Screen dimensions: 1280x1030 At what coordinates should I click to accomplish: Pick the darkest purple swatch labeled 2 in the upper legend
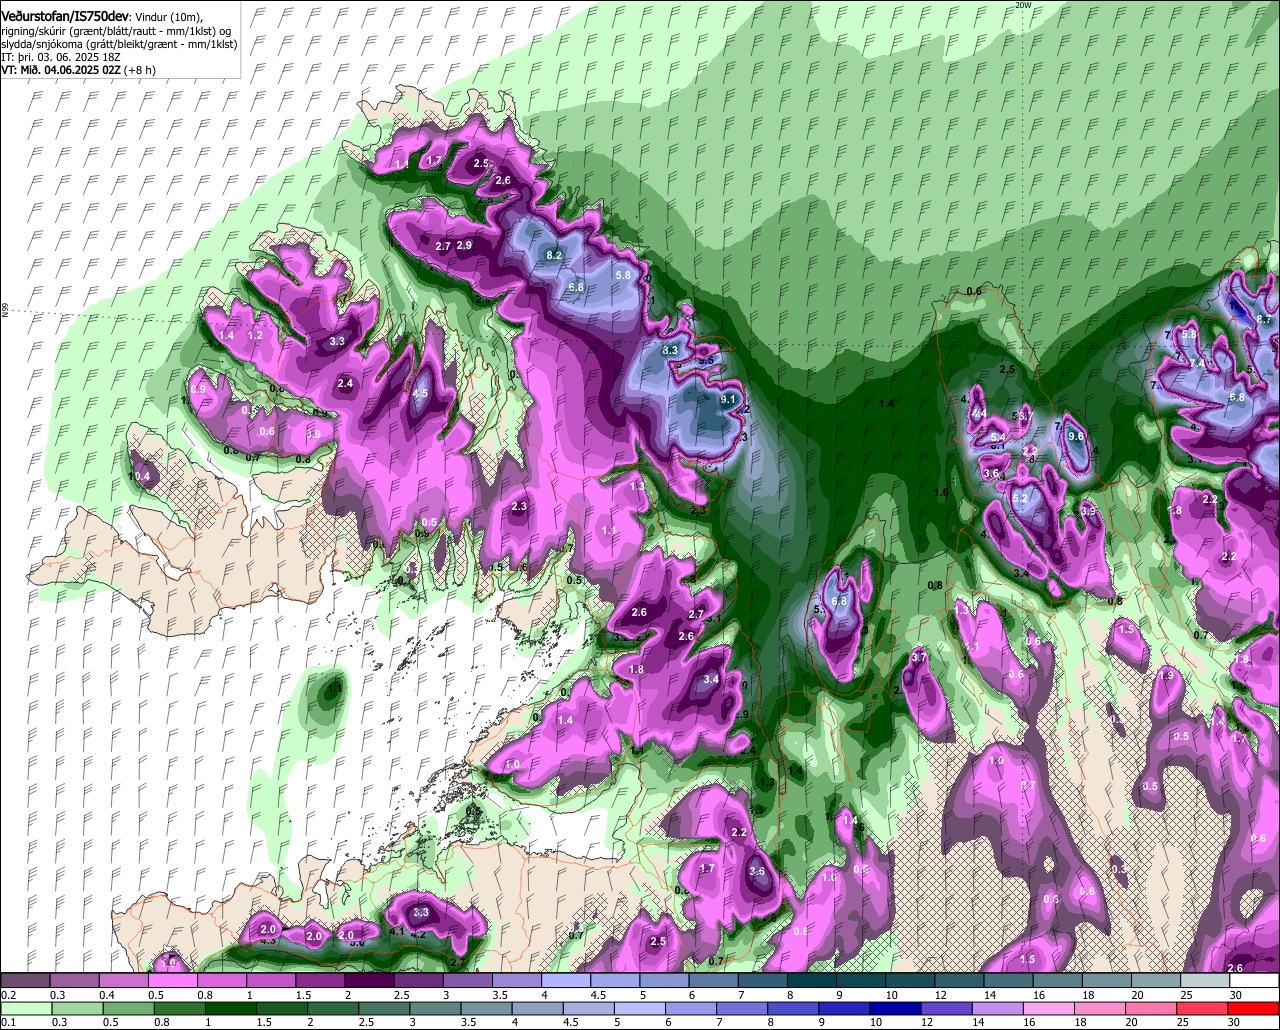[x=369, y=981]
